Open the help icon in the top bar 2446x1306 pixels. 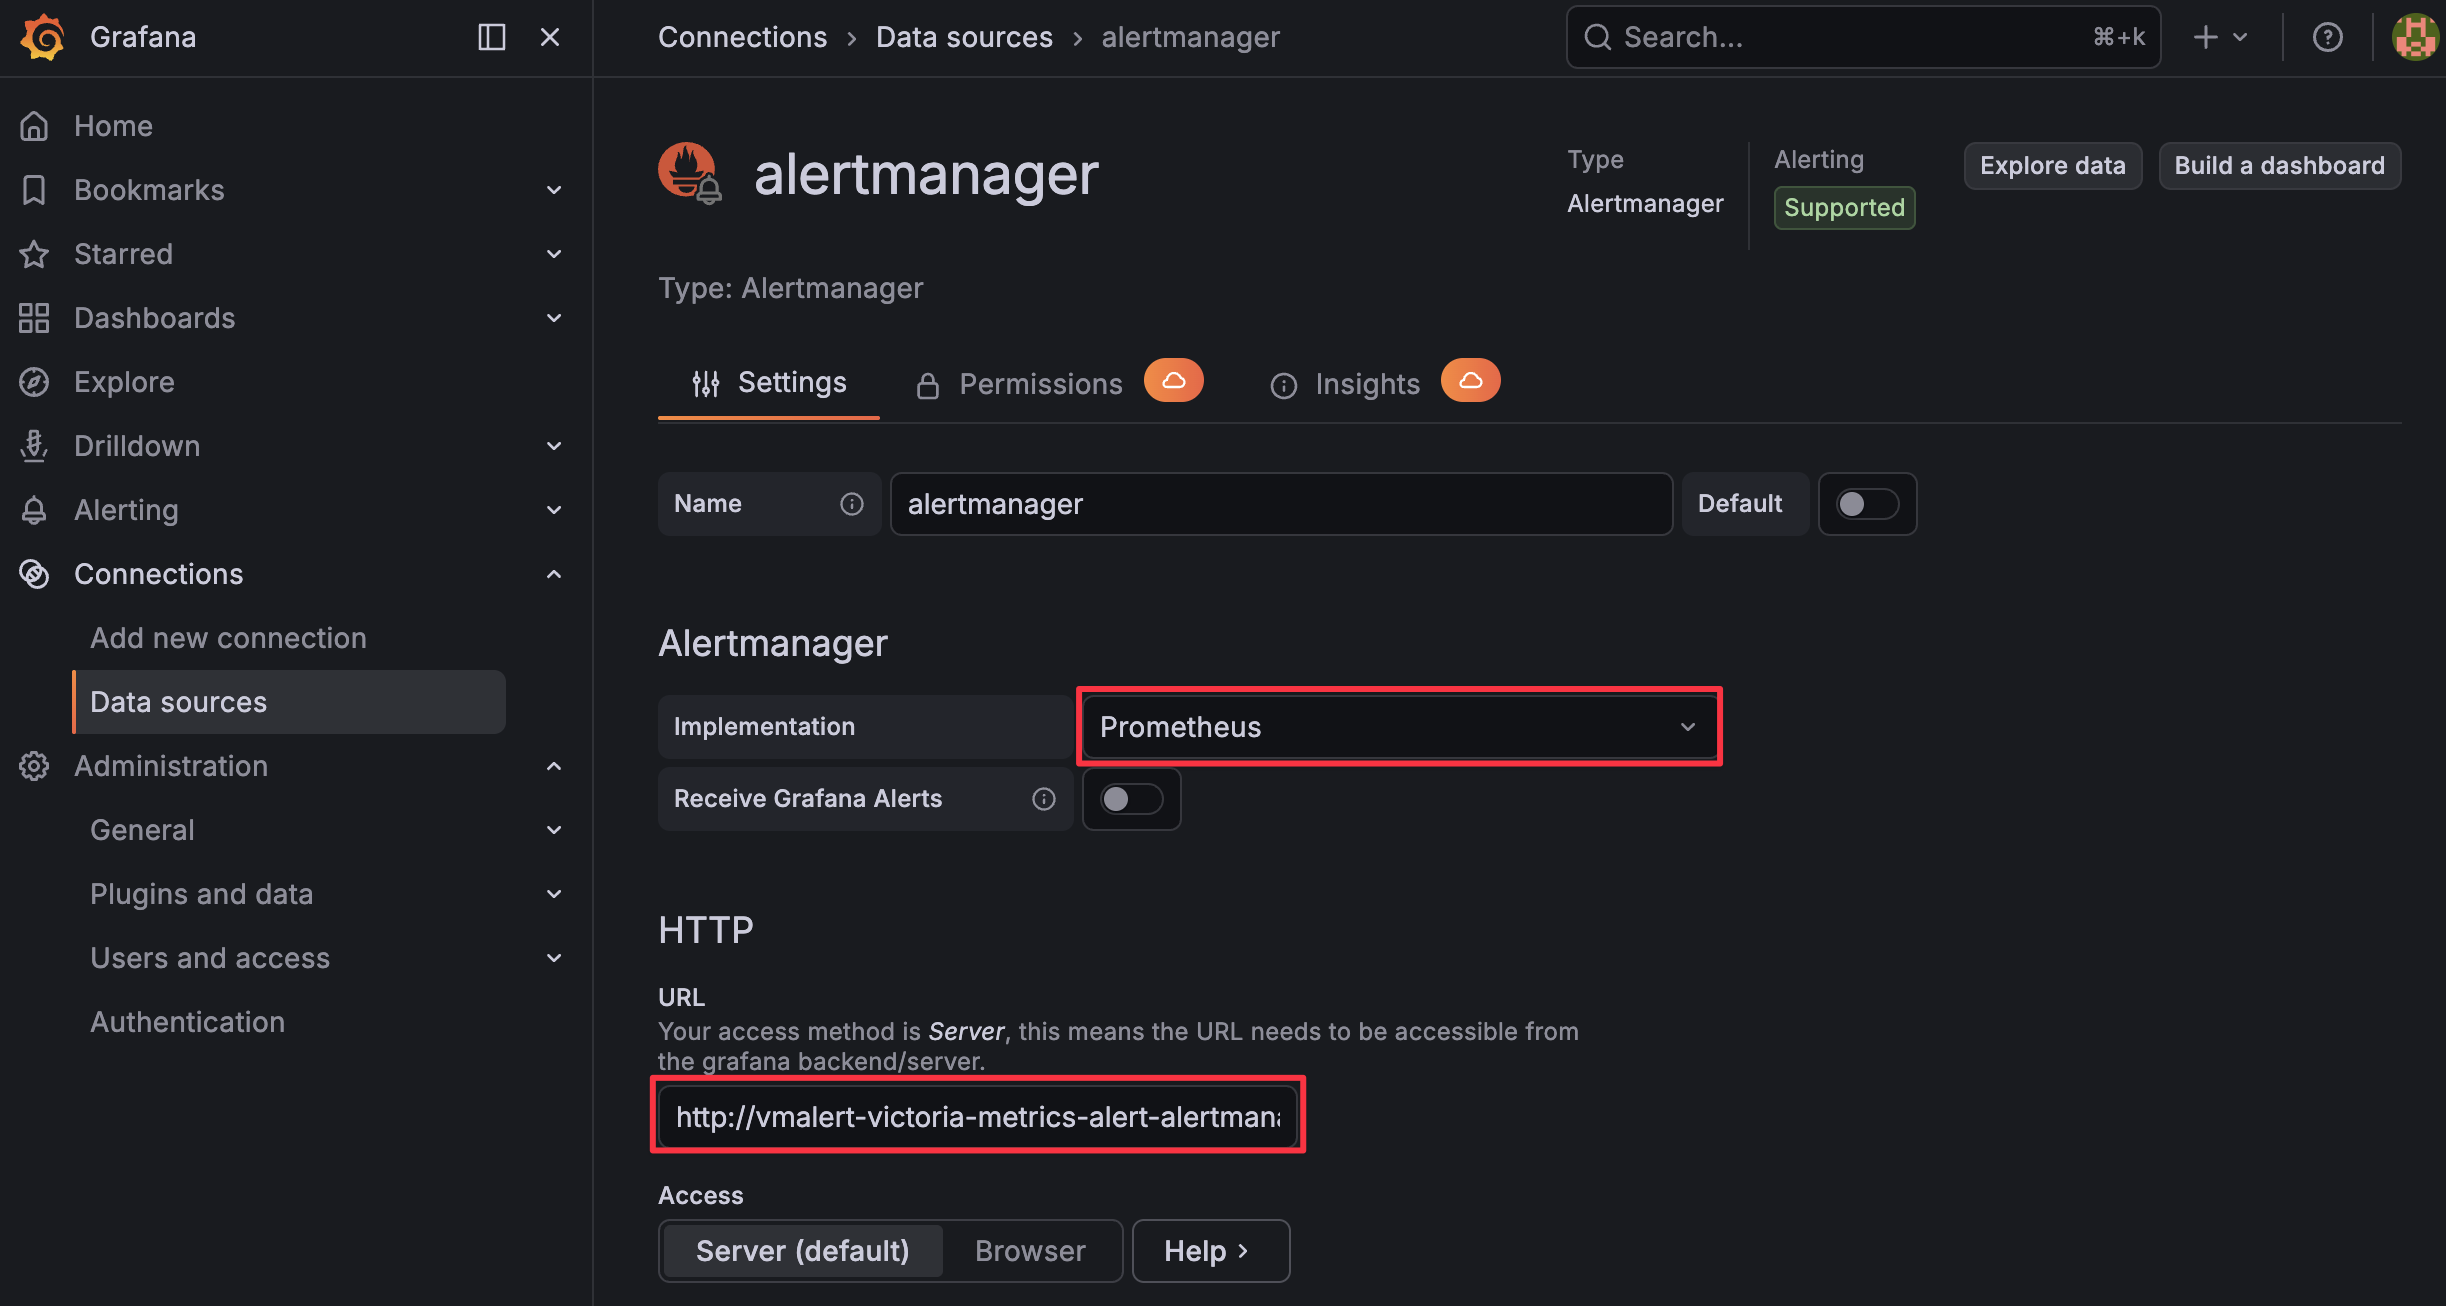pos(2328,37)
